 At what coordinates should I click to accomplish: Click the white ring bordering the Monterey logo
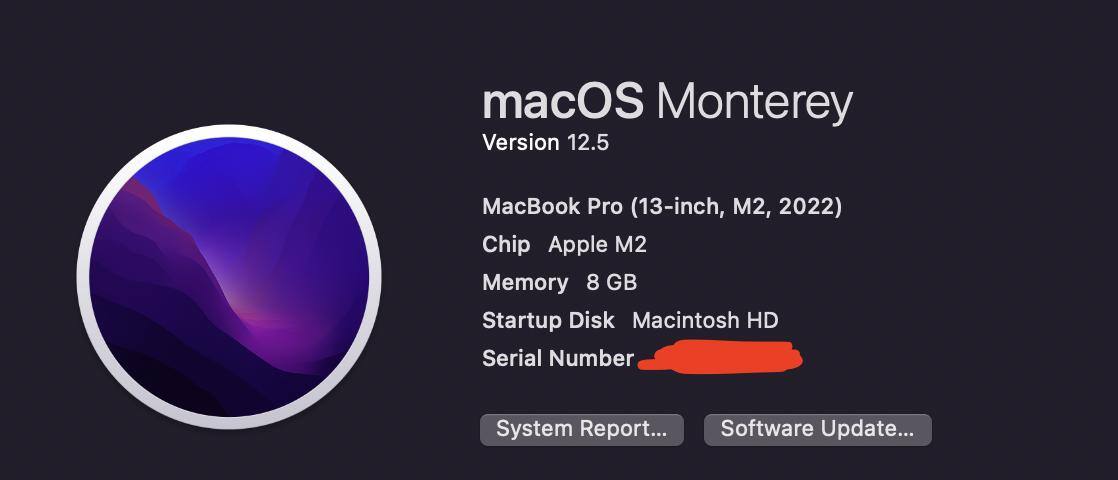(x=84, y=277)
